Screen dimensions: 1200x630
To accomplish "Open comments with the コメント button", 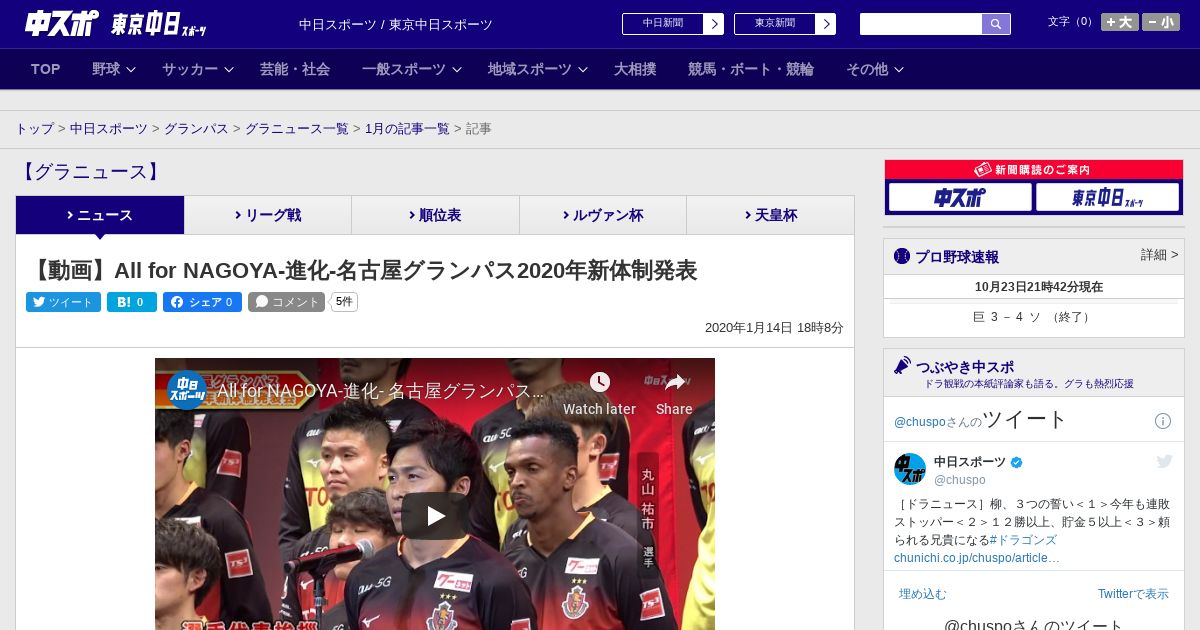I will (x=286, y=302).
